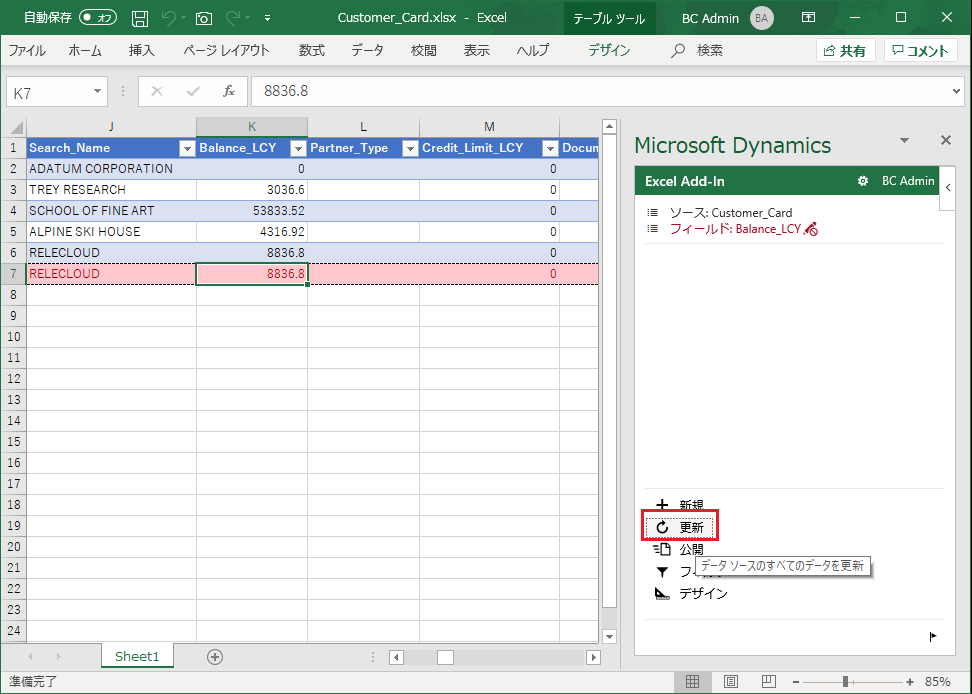Click the 更新 (Refresh) button
The height and width of the screenshot is (694, 972).
click(679, 527)
